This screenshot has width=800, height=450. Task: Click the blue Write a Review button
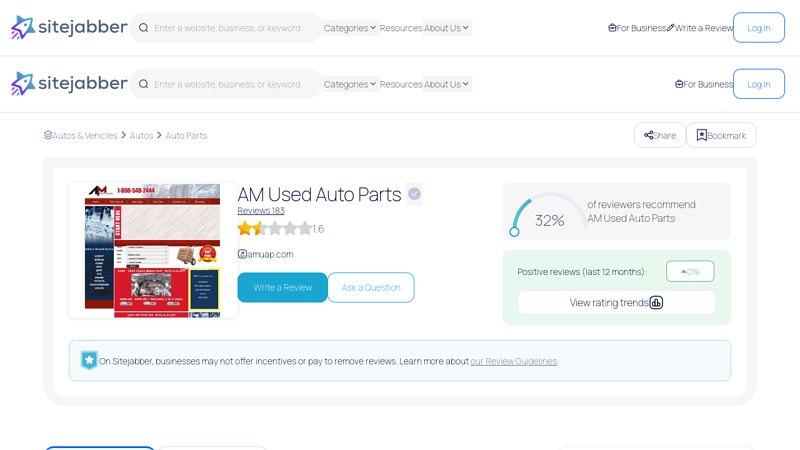point(282,287)
